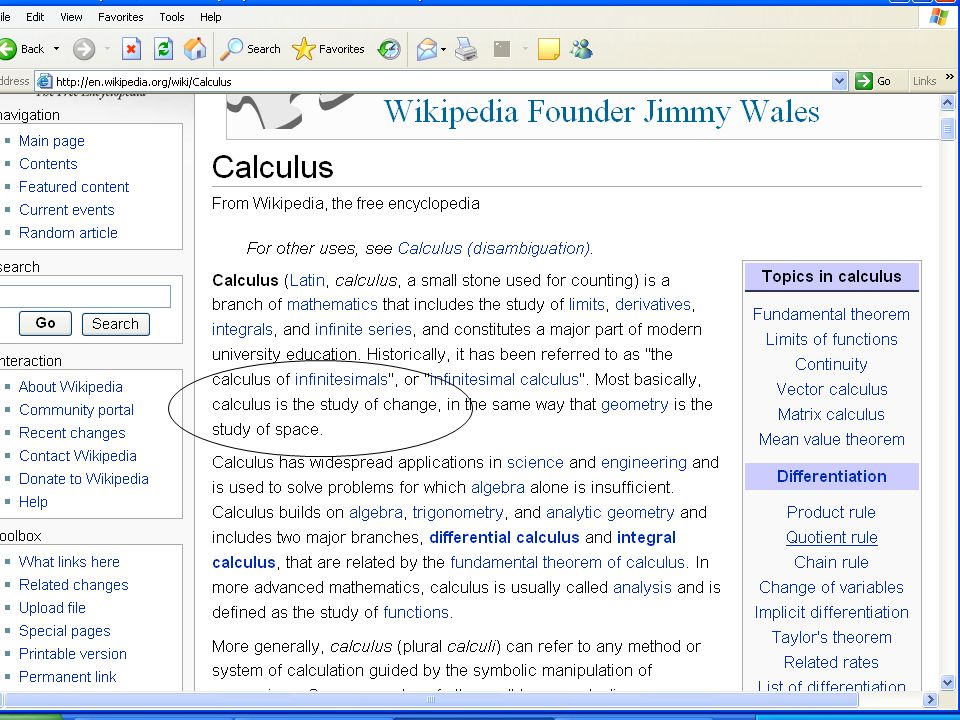Open the Edit menu
The width and height of the screenshot is (960, 720).
pos(35,17)
